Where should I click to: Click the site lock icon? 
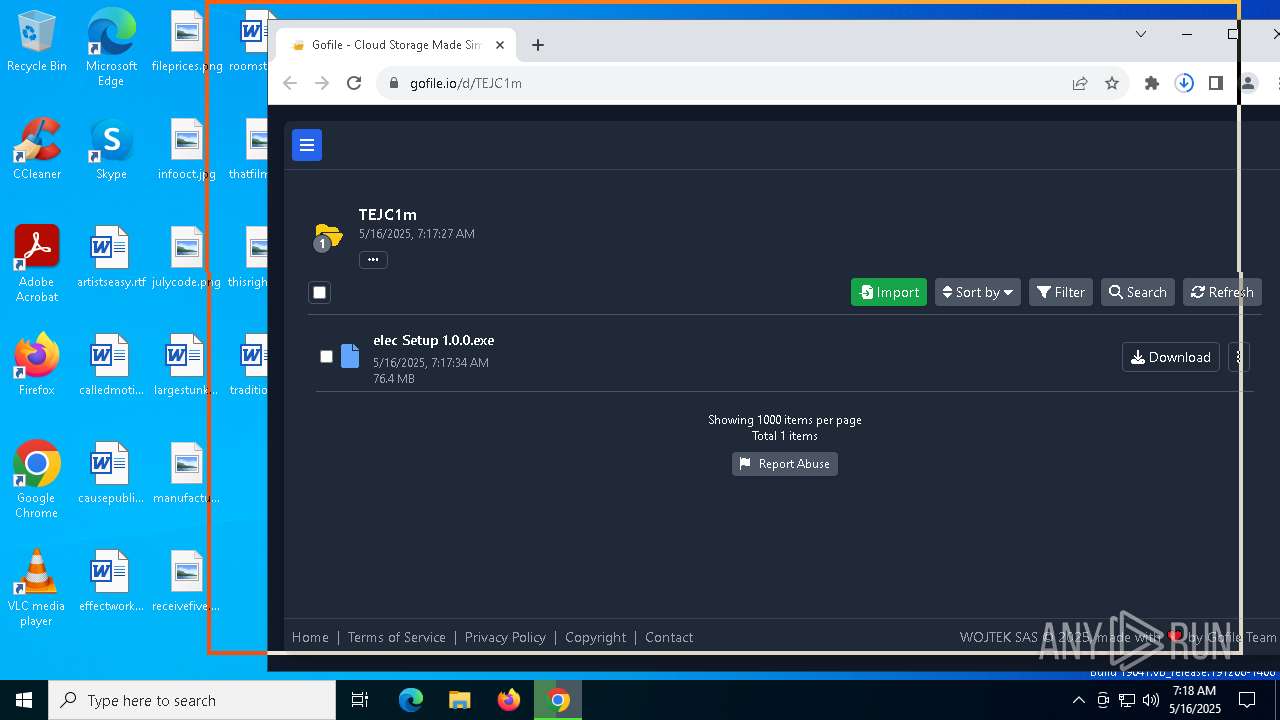pyautogui.click(x=394, y=83)
